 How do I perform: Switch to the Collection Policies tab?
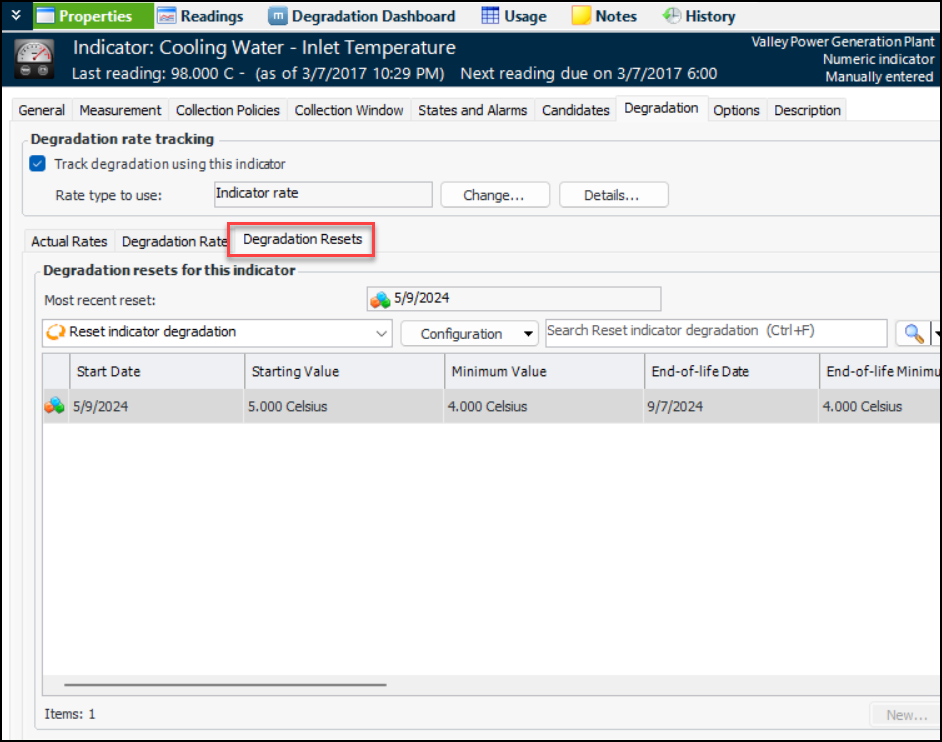[x=229, y=110]
